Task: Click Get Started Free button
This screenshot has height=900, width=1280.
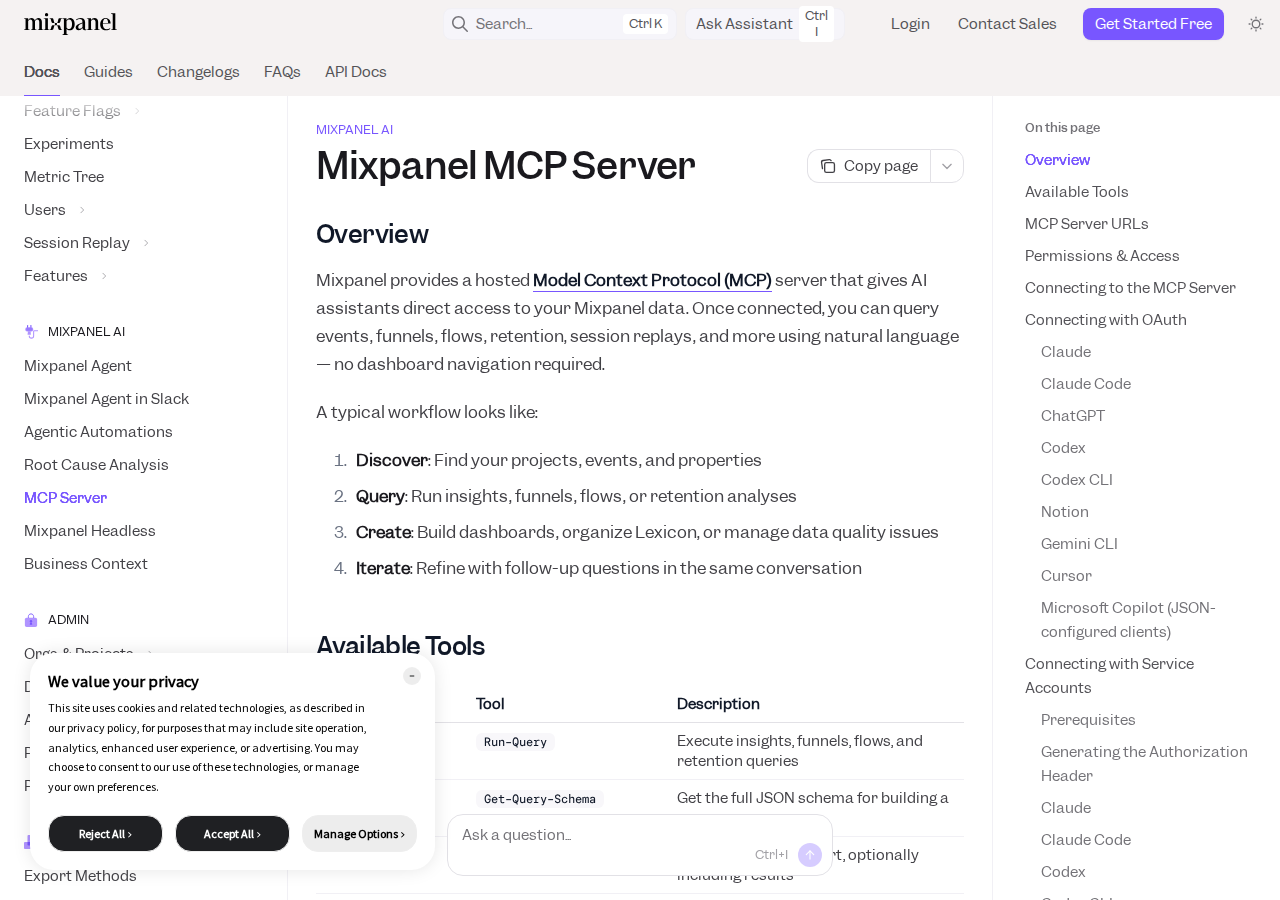Action: pyautogui.click(x=1153, y=24)
